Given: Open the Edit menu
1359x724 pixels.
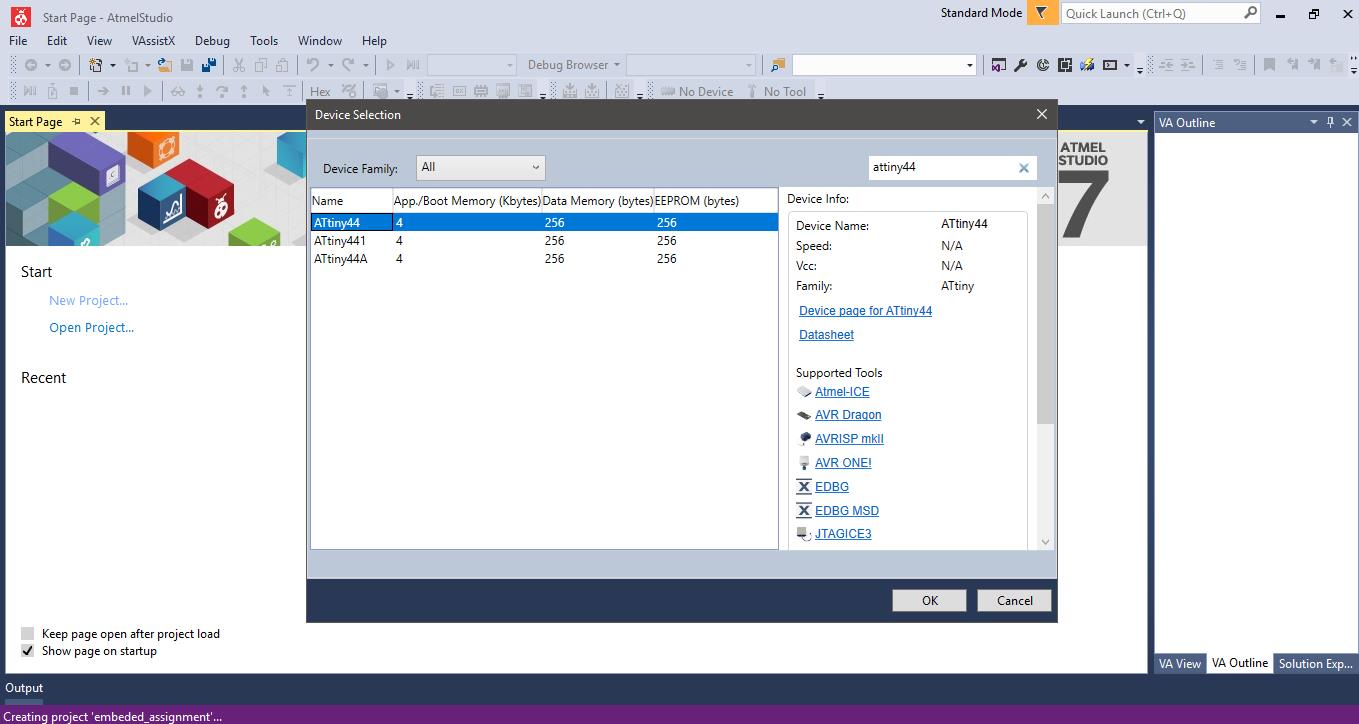Looking at the screenshot, I should pos(57,41).
